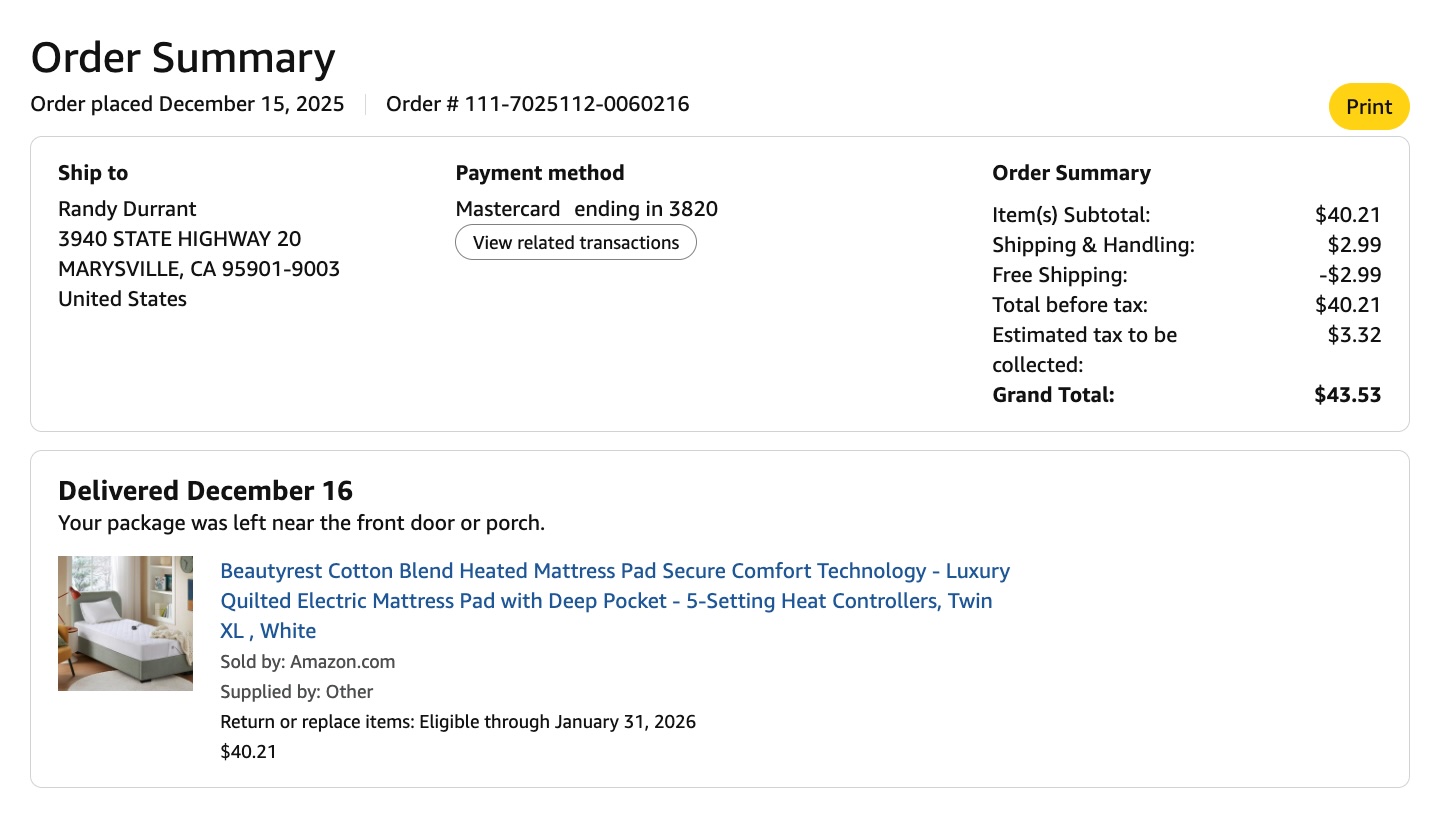Screen dimensions: 1439x818
Task: Click the yellow Print button
Action: [1369, 106]
